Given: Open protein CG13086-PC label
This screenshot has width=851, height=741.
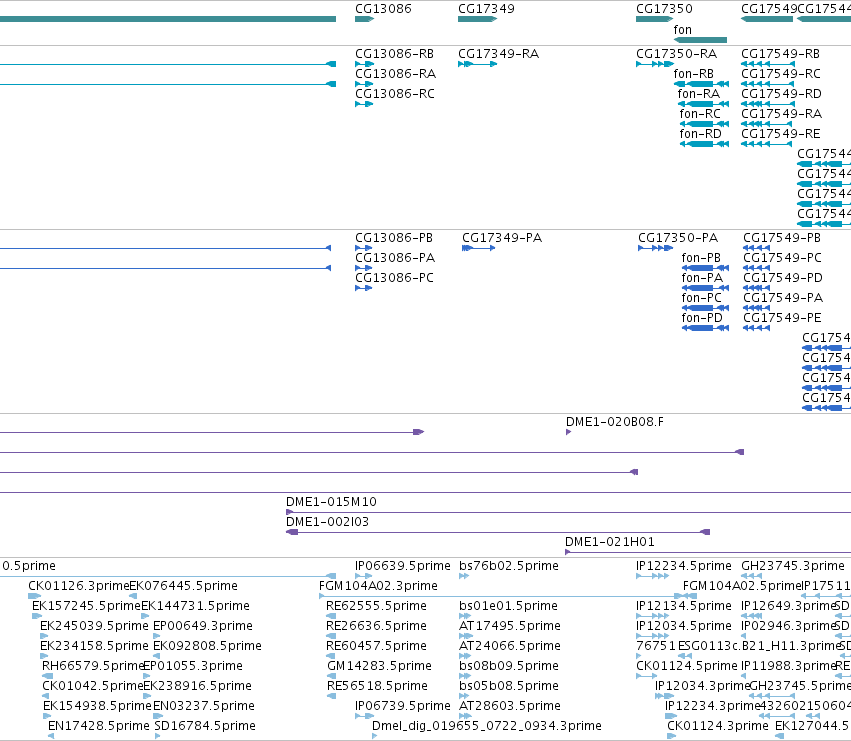Looking at the screenshot, I should pyautogui.click(x=395, y=278).
